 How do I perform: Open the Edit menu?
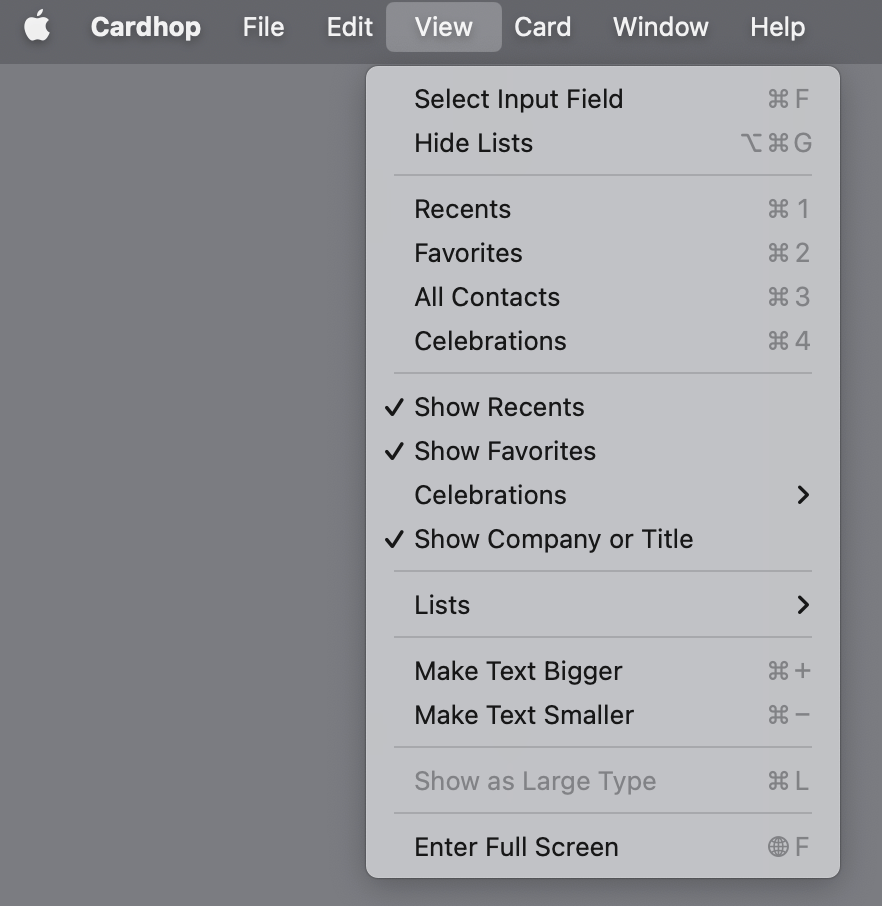[349, 27]
